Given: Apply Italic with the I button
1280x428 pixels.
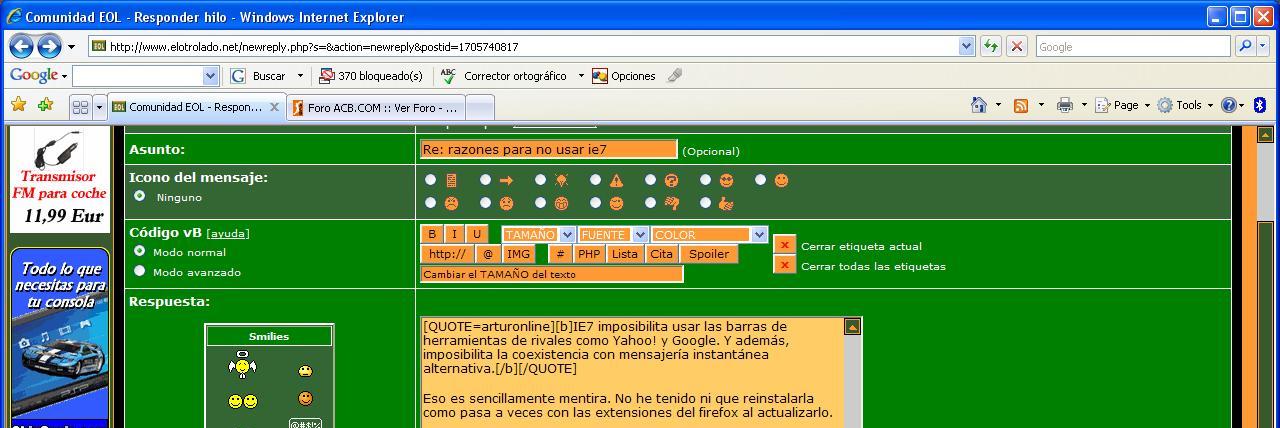Looking at the screenshot, I should 455,234.
